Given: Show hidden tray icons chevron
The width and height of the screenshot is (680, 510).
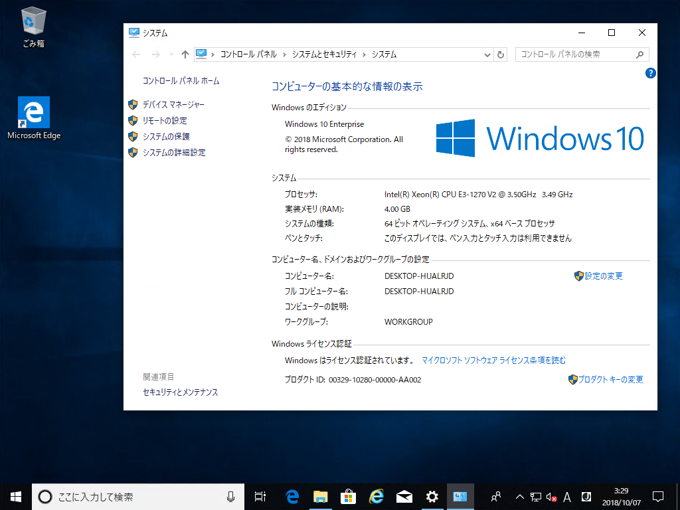Looking at the screenshot, I should pyautogui.click(x=520, y=497).
